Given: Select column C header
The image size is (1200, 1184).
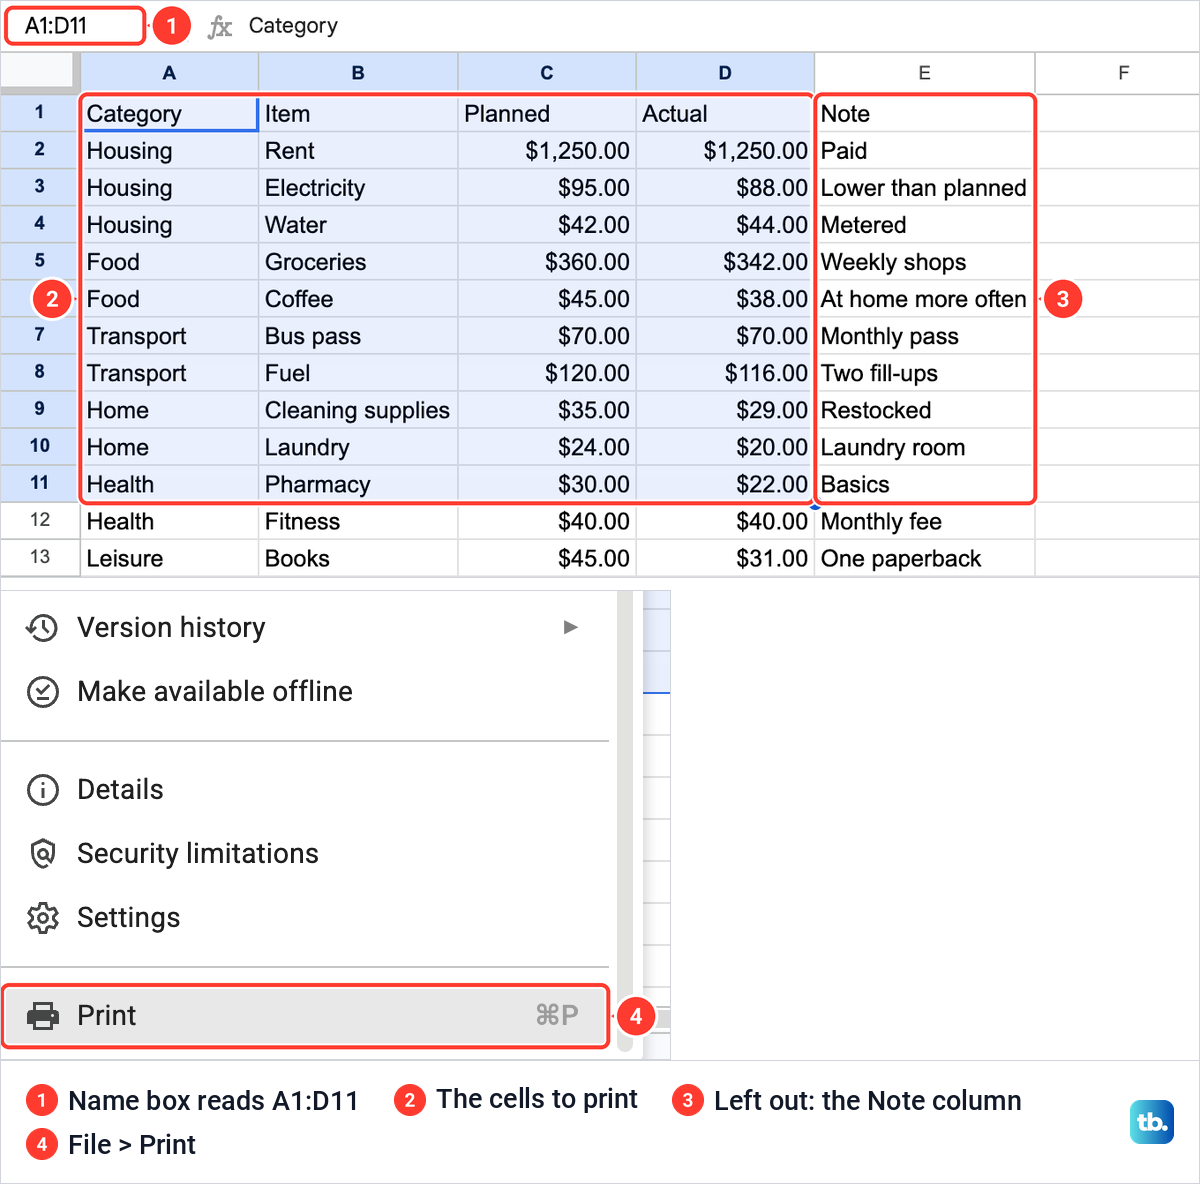Looking at the screenshot, I should (x=547, y=72).
